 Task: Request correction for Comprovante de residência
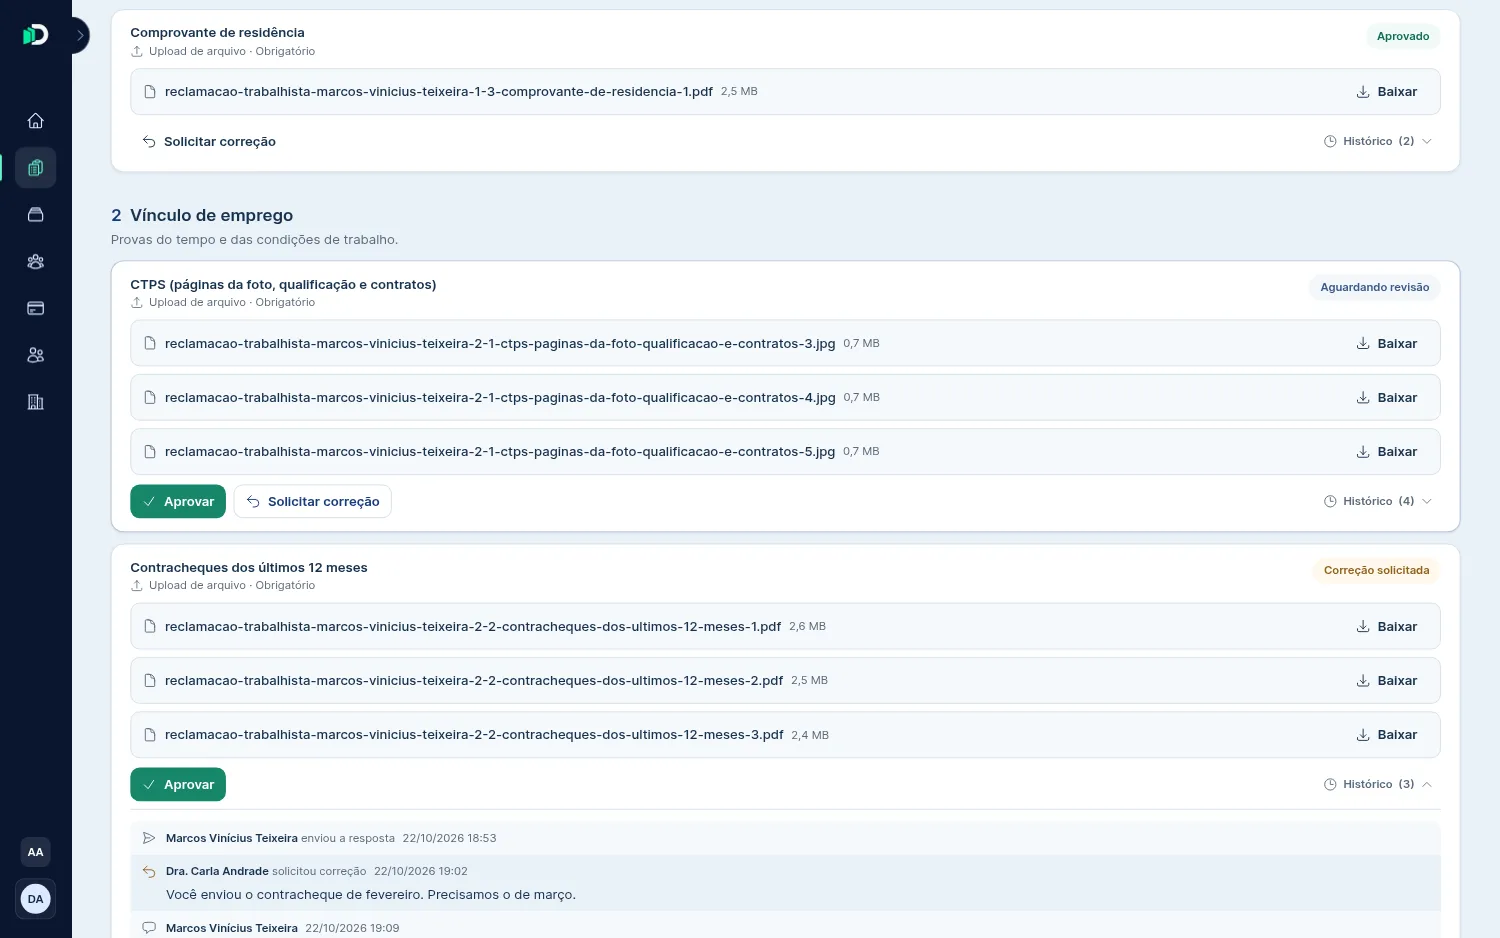(x=209, y=142)
